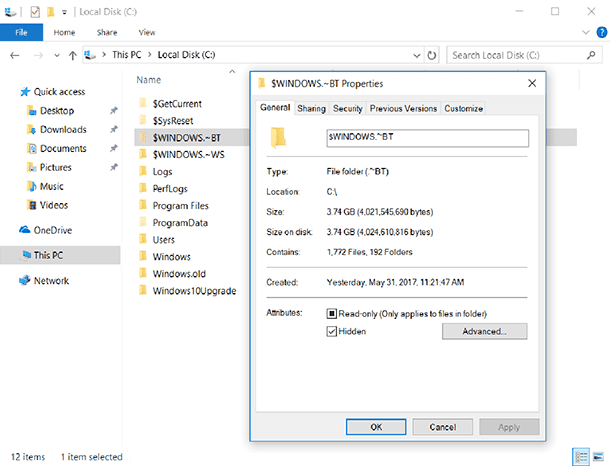Open Videos in navigation pane

tap(54, 205)
